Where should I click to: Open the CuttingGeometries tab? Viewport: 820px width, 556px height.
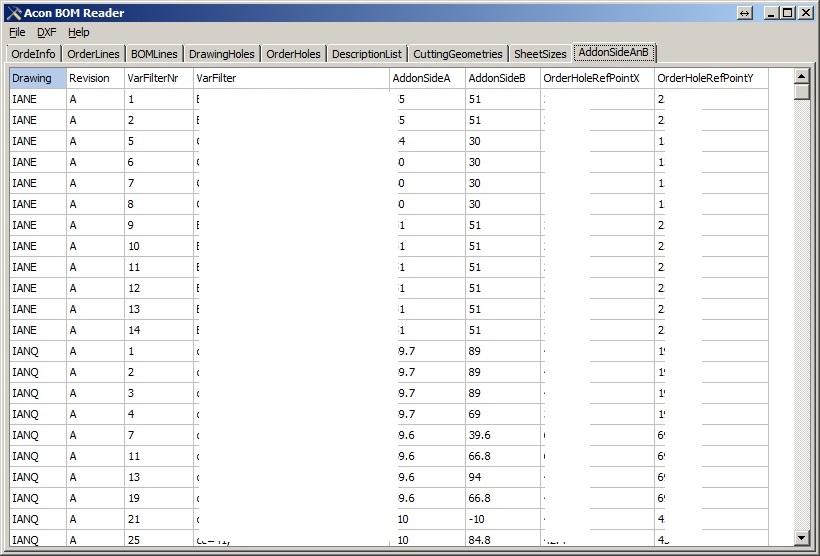pyautogui.click(x=457, y=54)
